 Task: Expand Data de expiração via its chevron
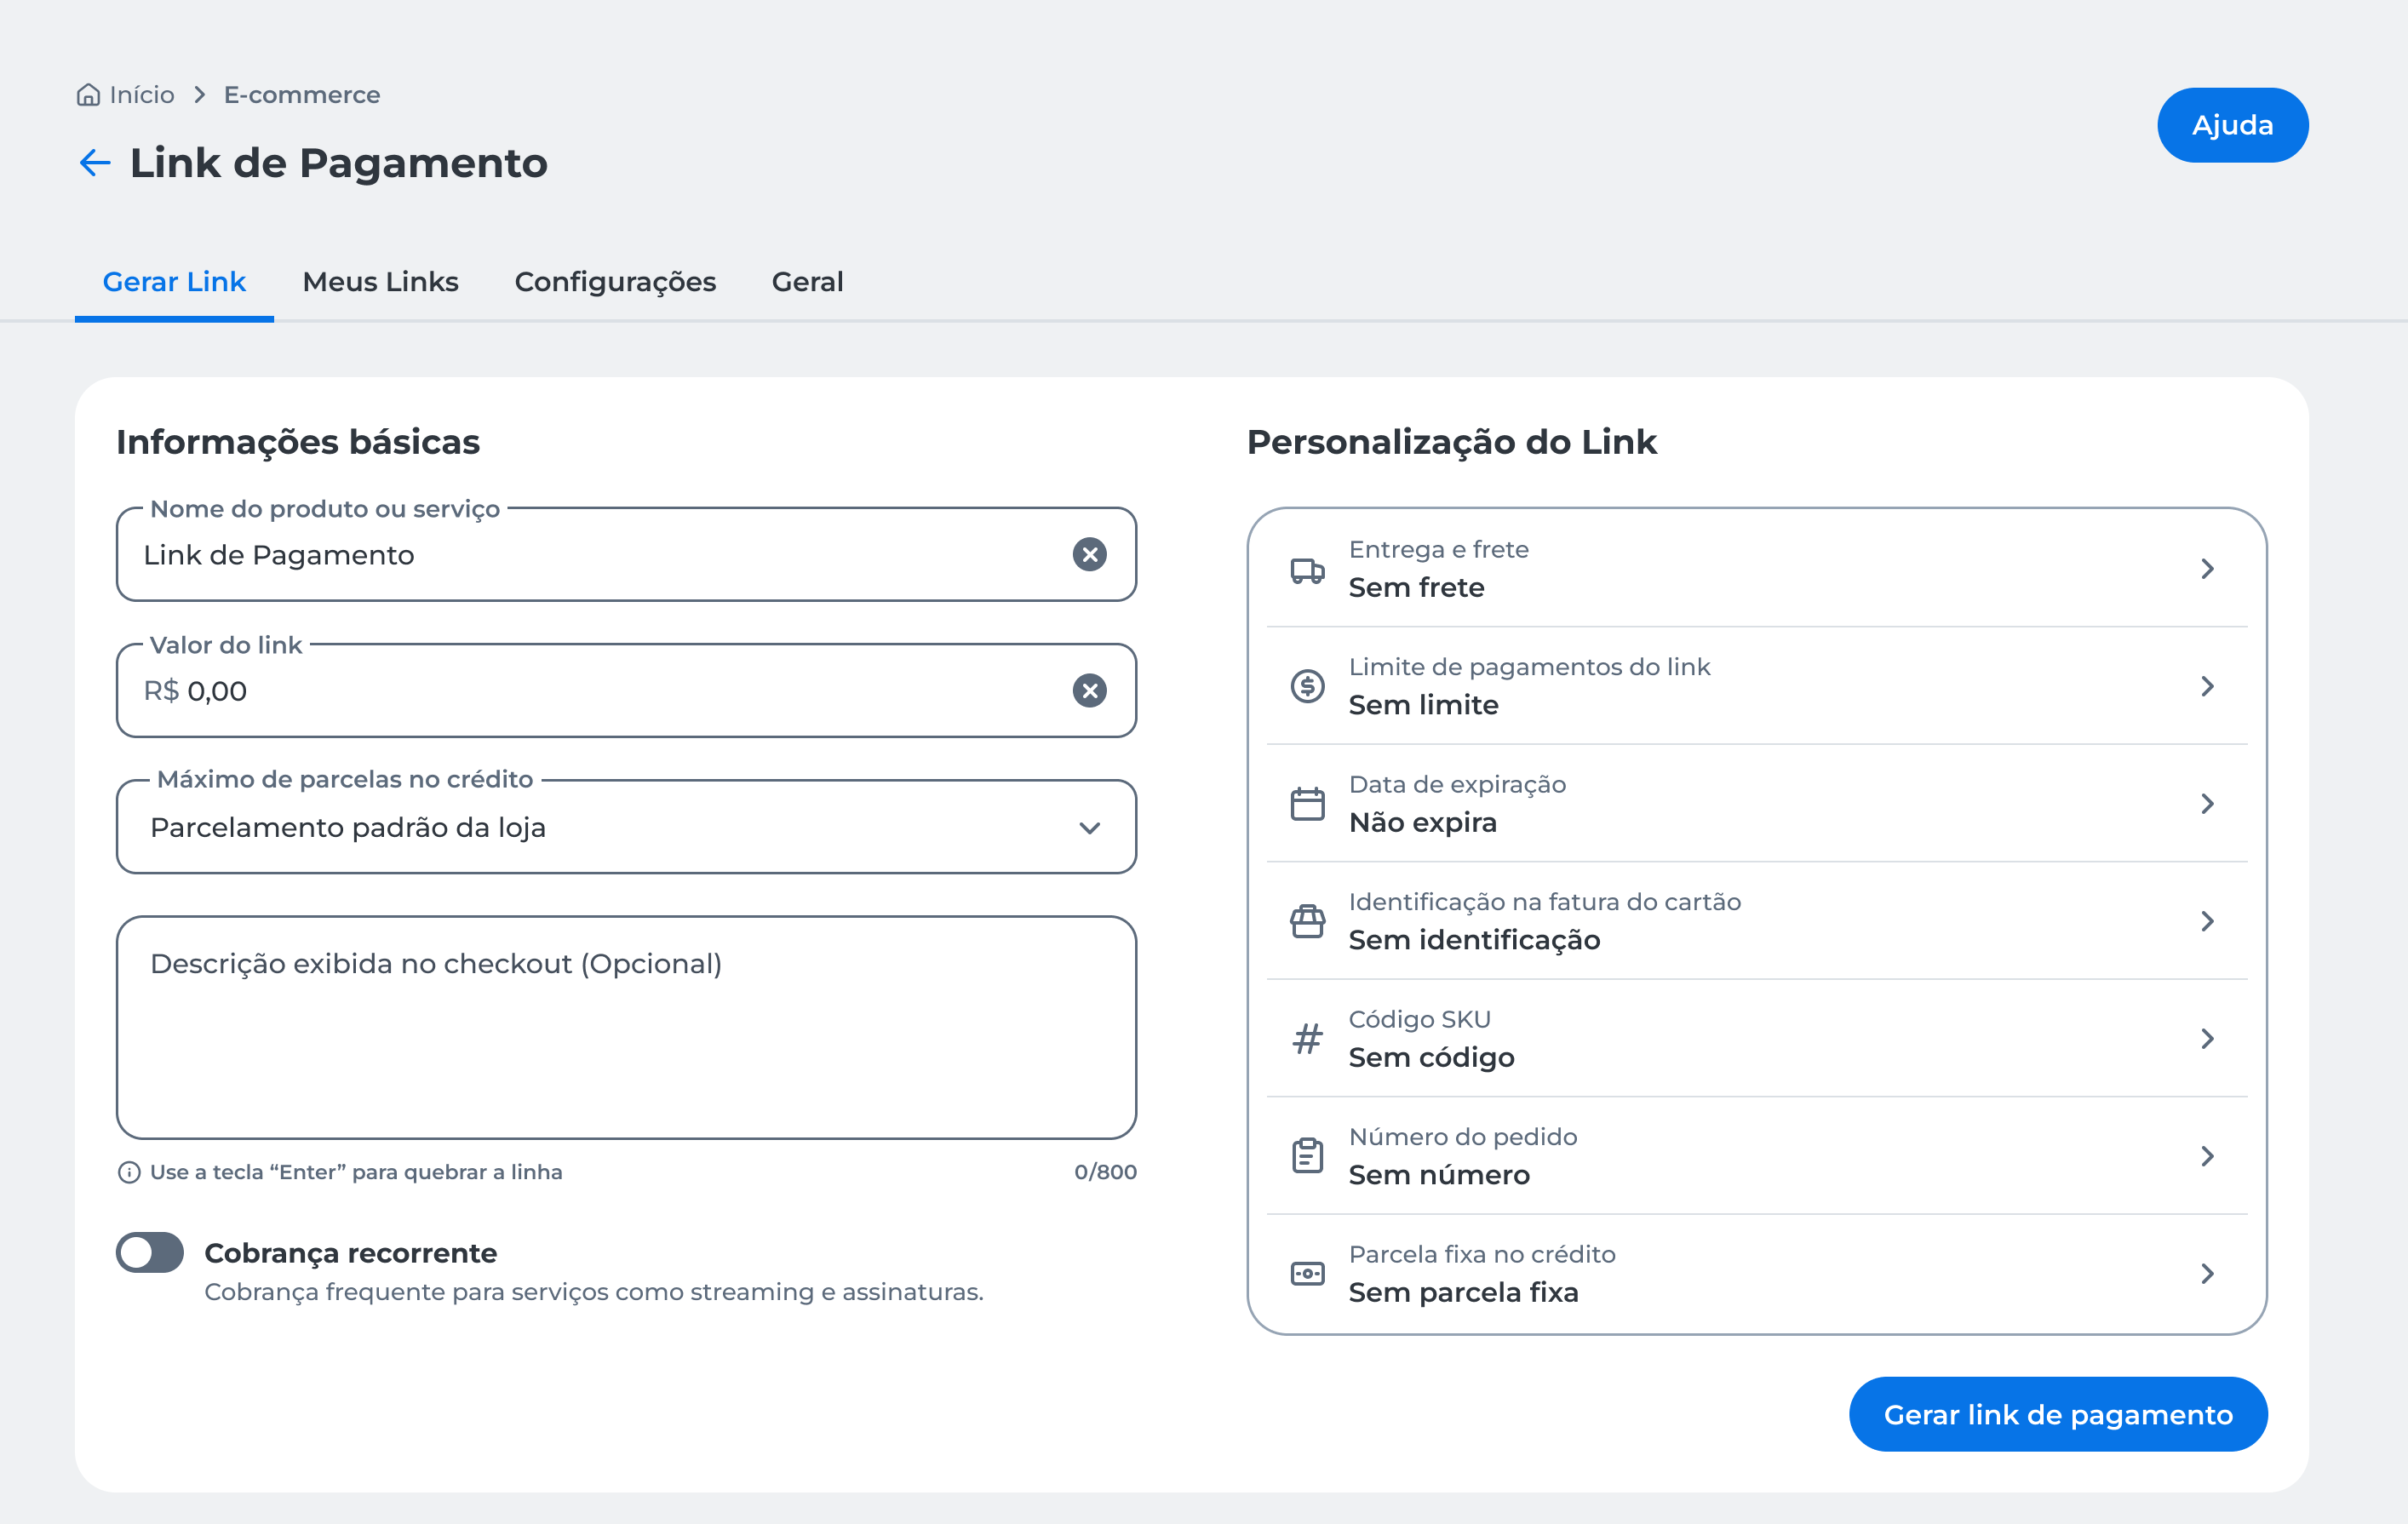pos(2207,803)
